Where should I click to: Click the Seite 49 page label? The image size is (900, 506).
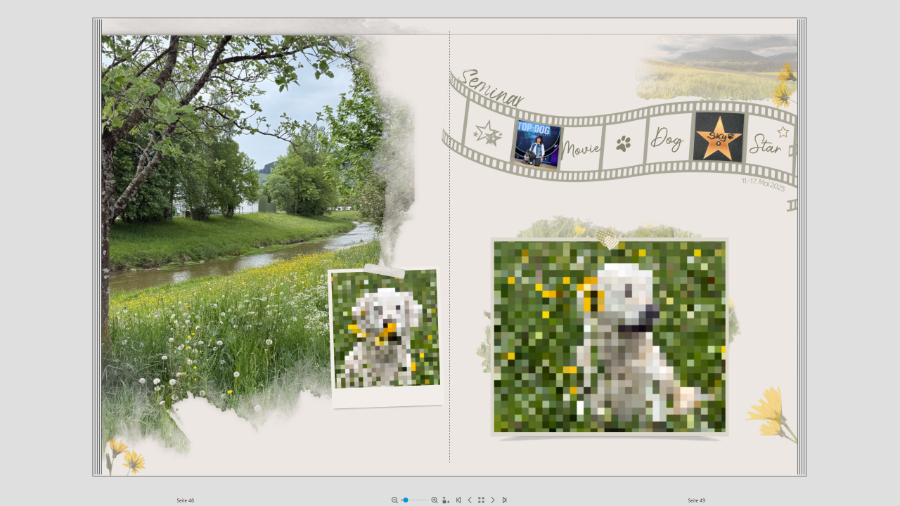697,499
